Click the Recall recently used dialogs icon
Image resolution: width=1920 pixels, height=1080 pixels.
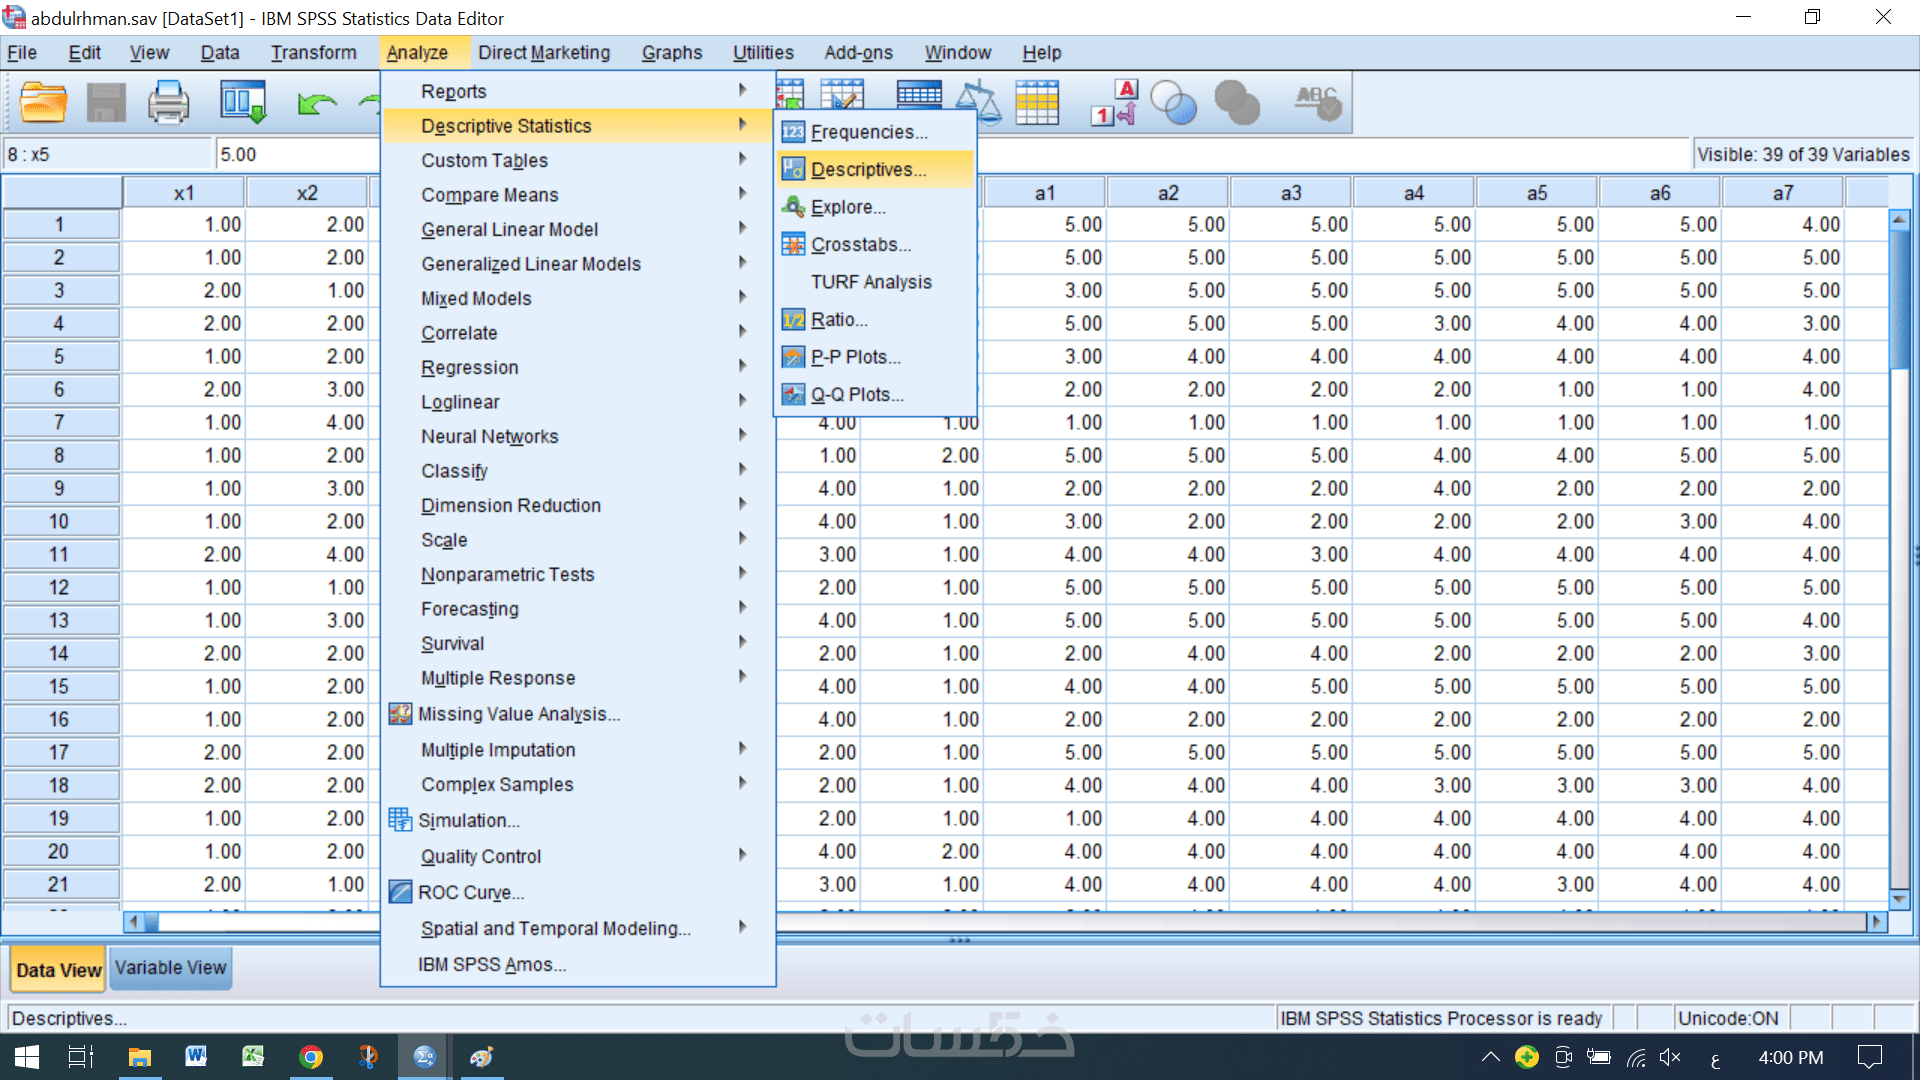point(243,102)
